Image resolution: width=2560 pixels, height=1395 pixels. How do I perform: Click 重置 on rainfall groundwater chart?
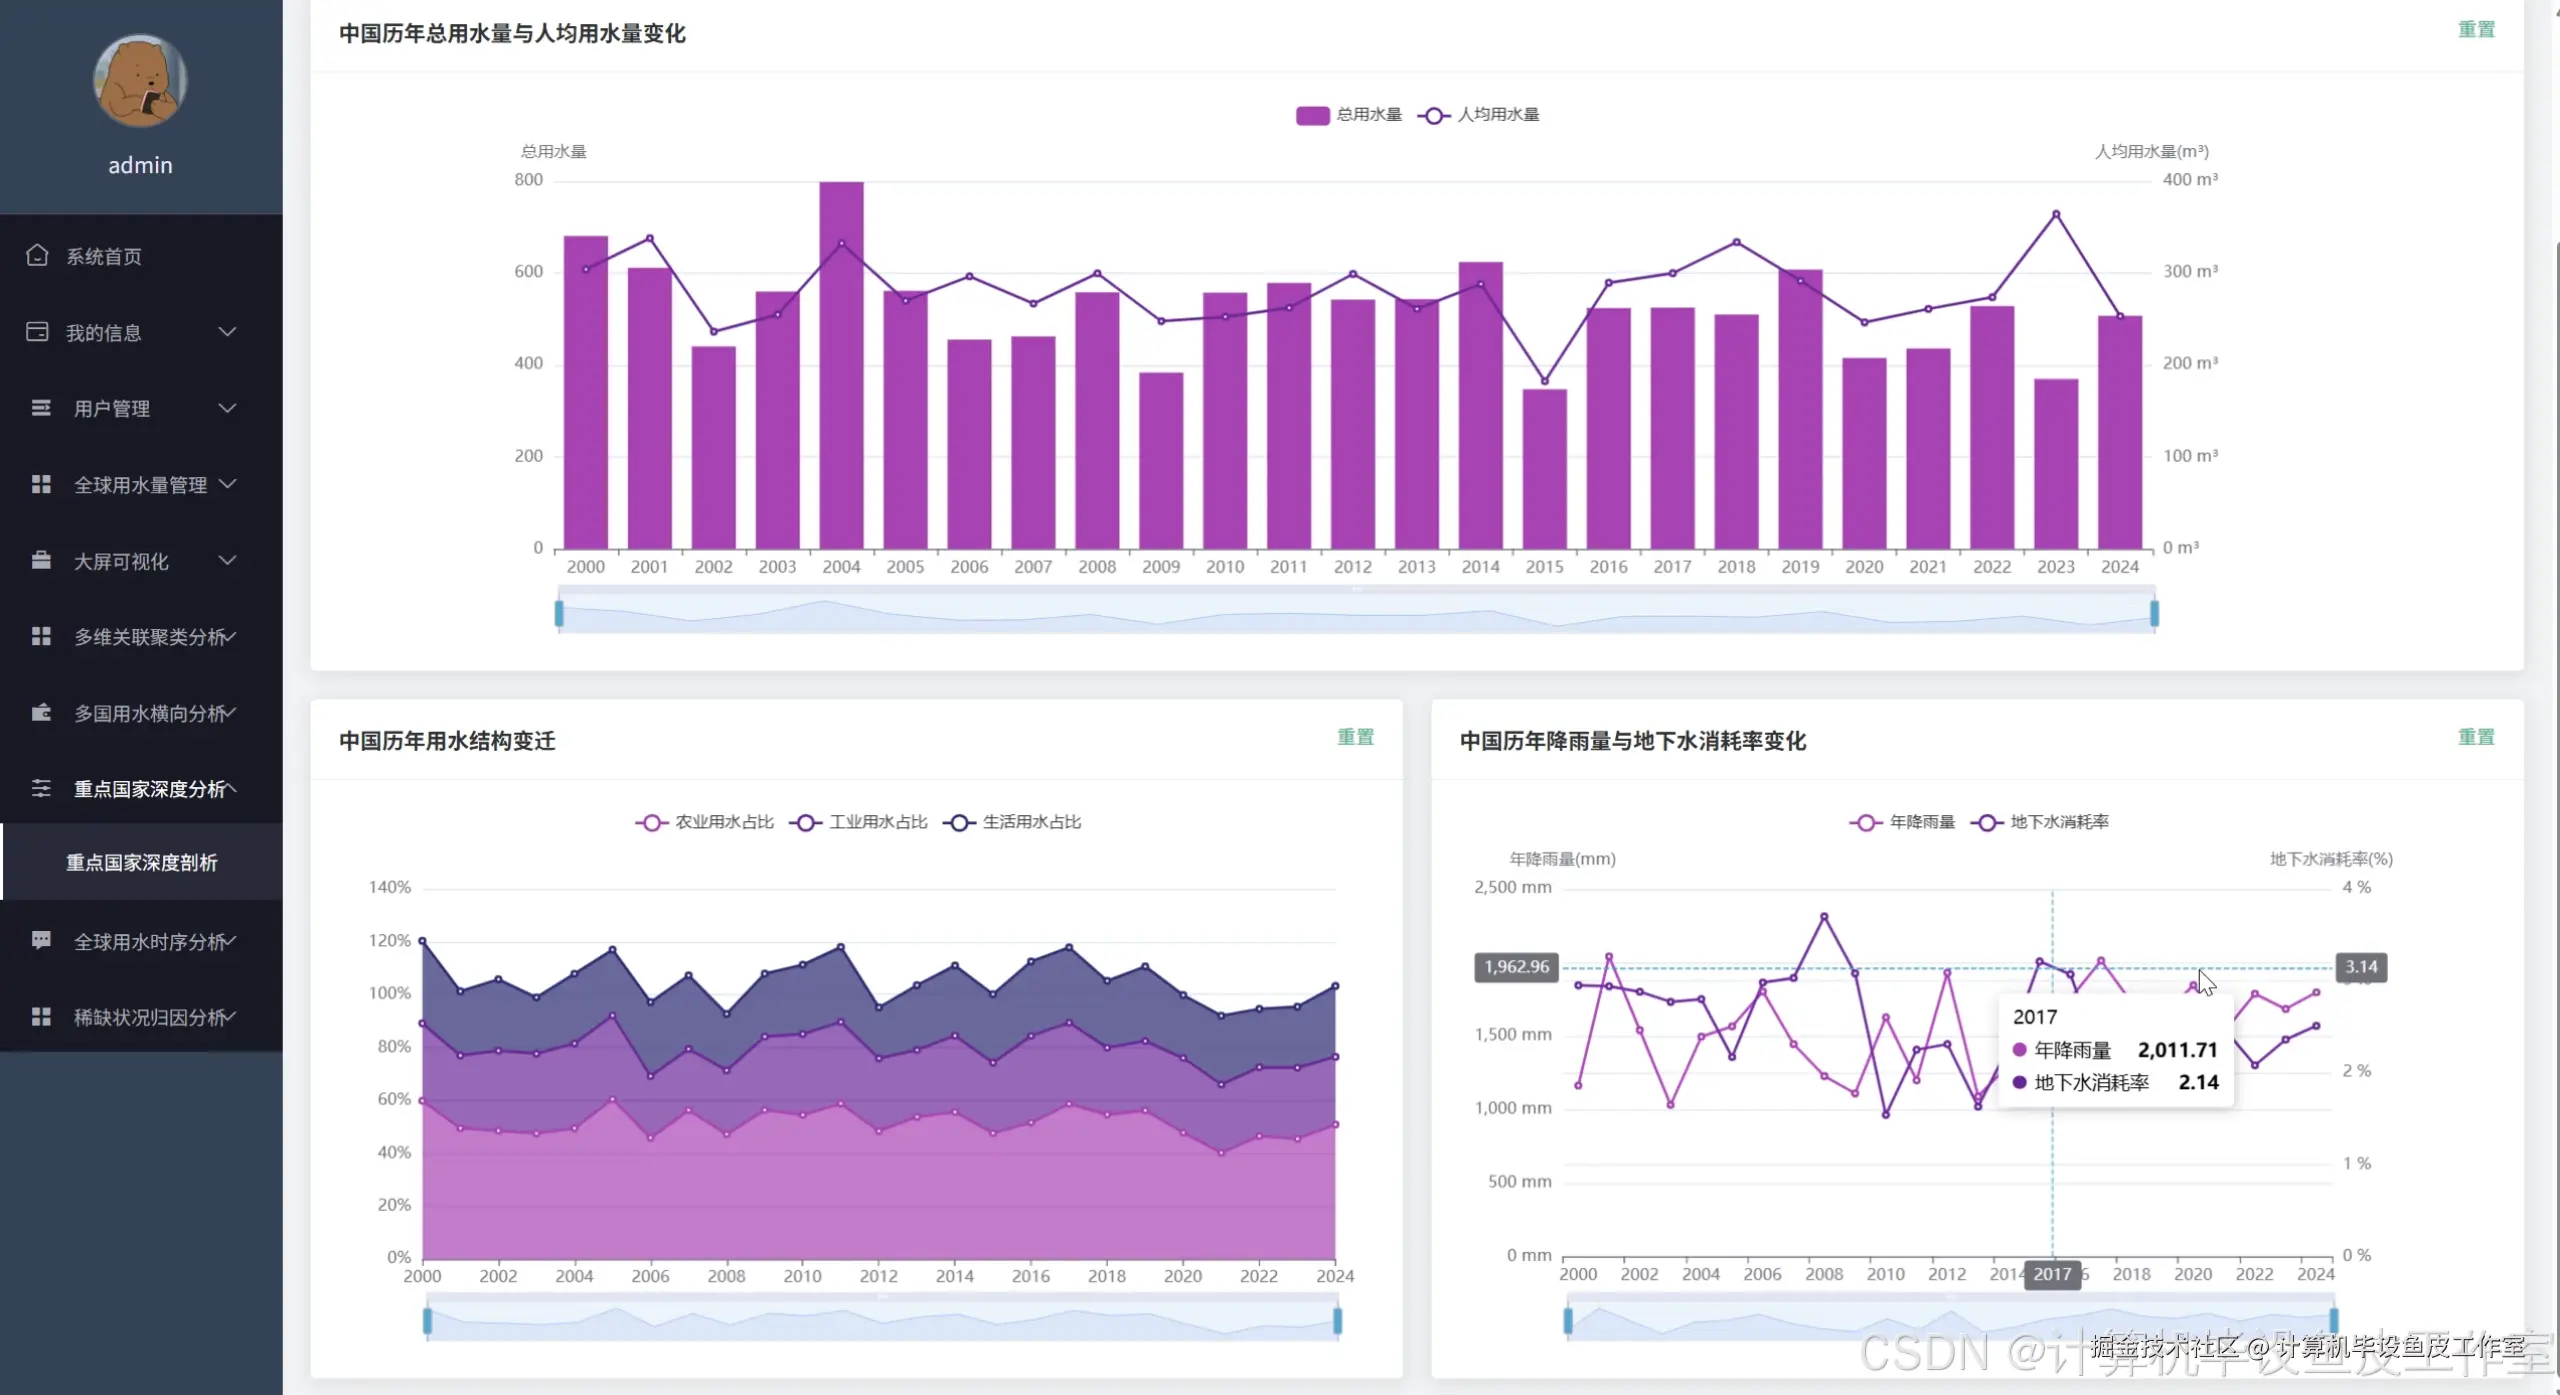(2476, 737)
